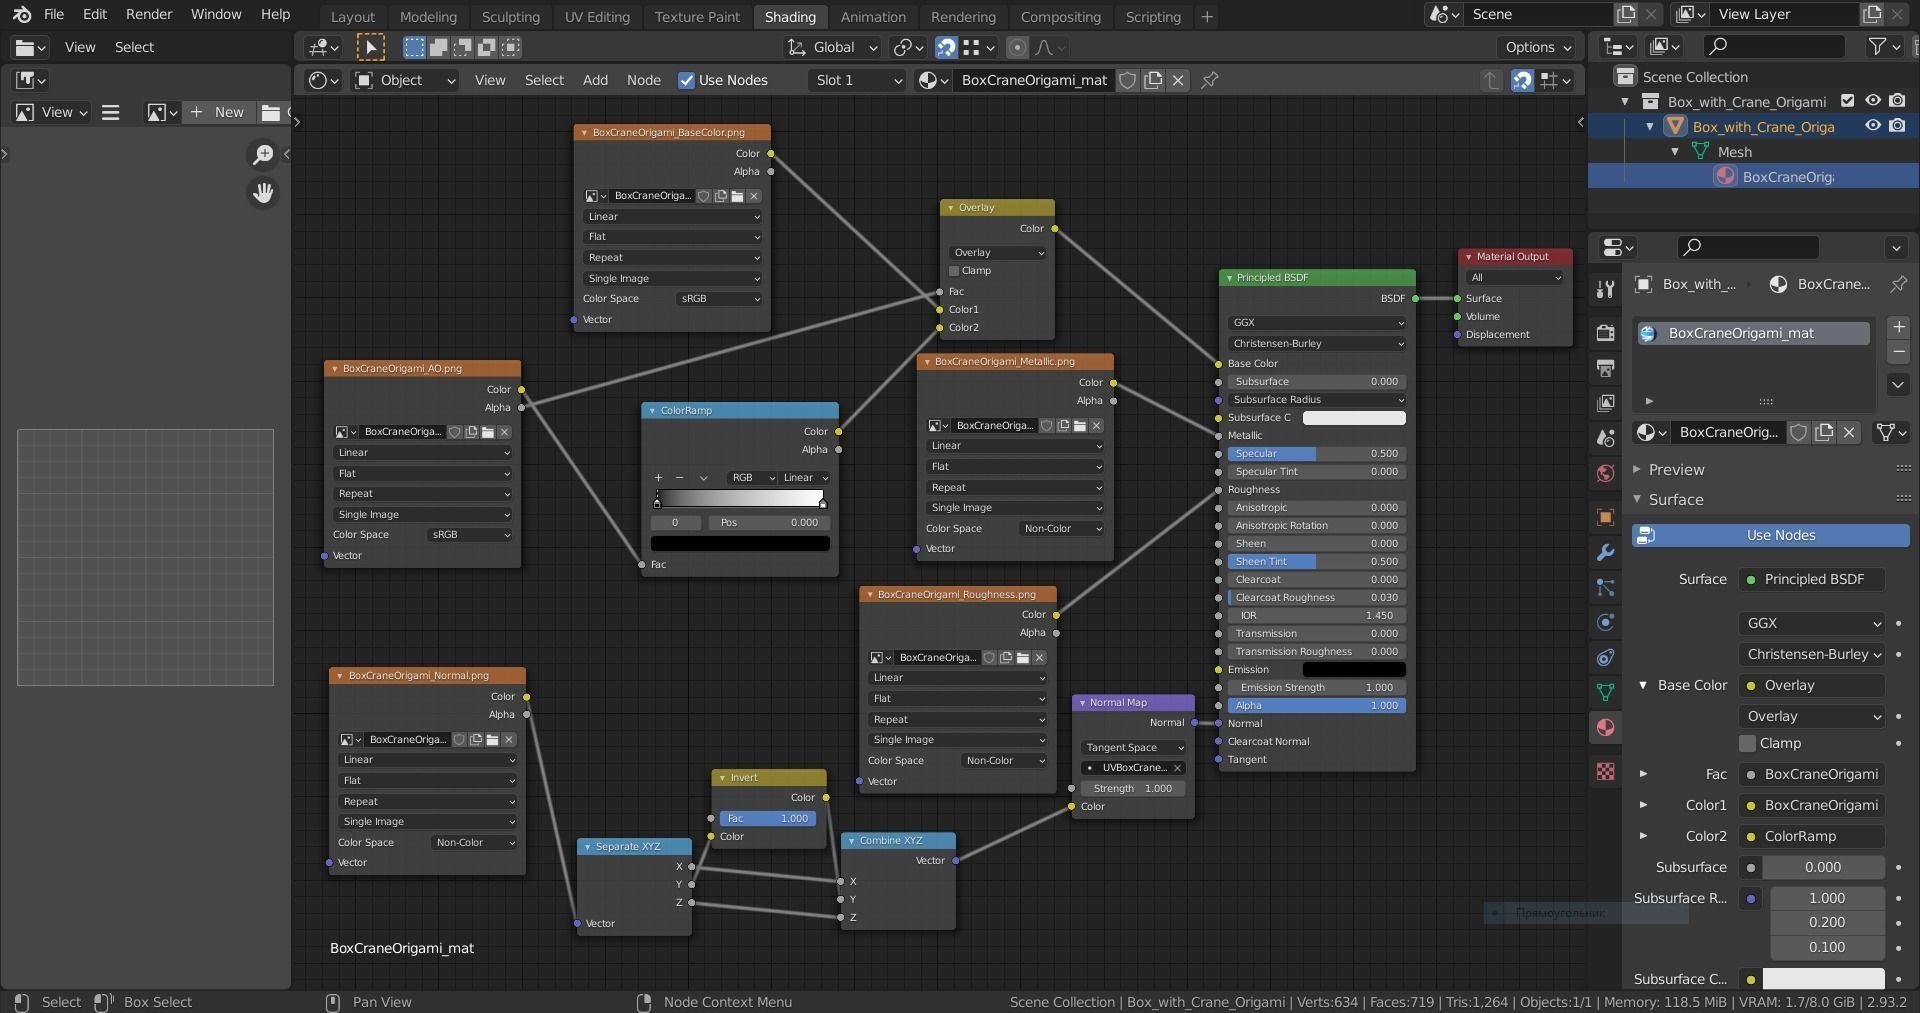1920x1013 pixels.
Task: Open the Render properties tab
Action: tap(1605, 332)
